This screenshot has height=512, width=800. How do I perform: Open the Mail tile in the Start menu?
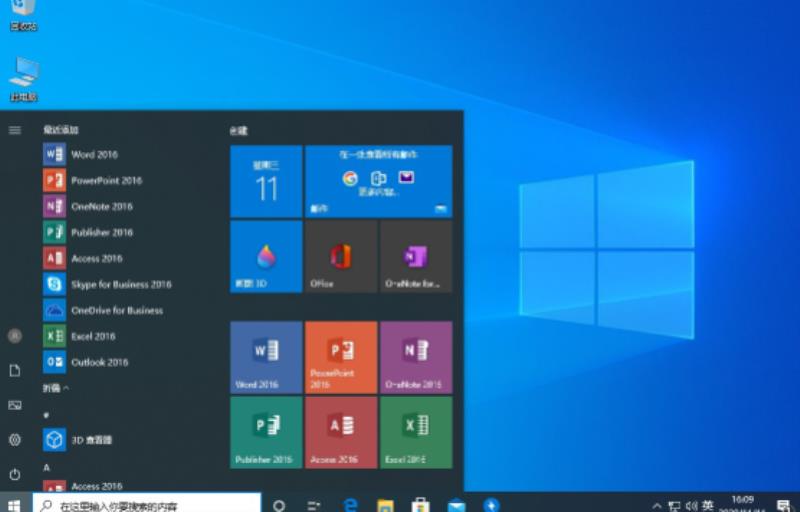tap(379, 181)
